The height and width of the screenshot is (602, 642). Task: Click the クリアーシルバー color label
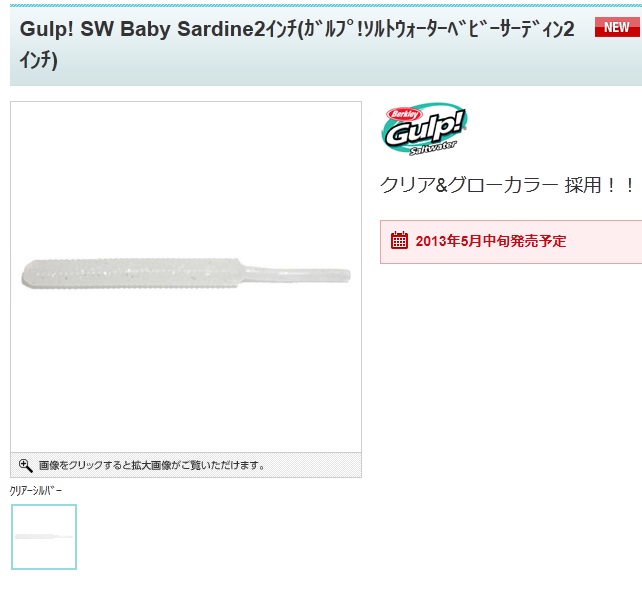pyautogui.click(x=36, y=491)
